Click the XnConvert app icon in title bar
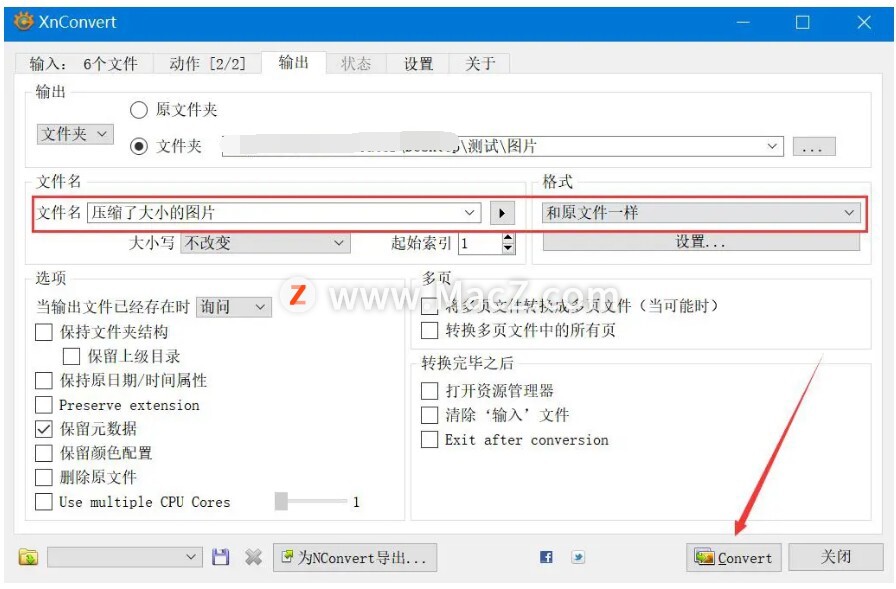The image size is (896, 589). tap(23, 22)
